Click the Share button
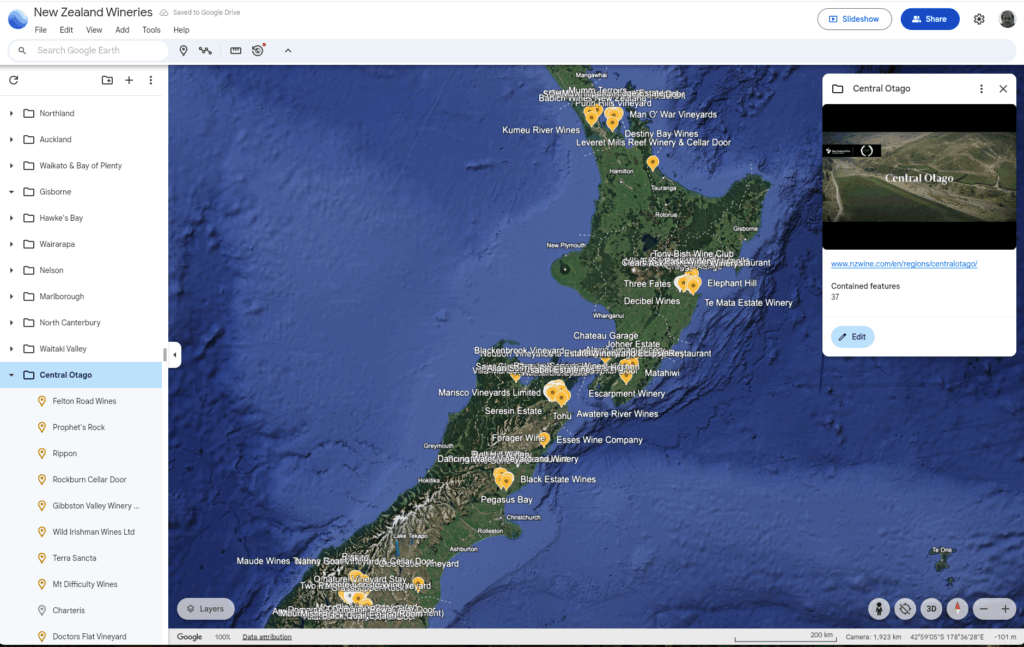The image size is (1024, 647). click(929, 19)
